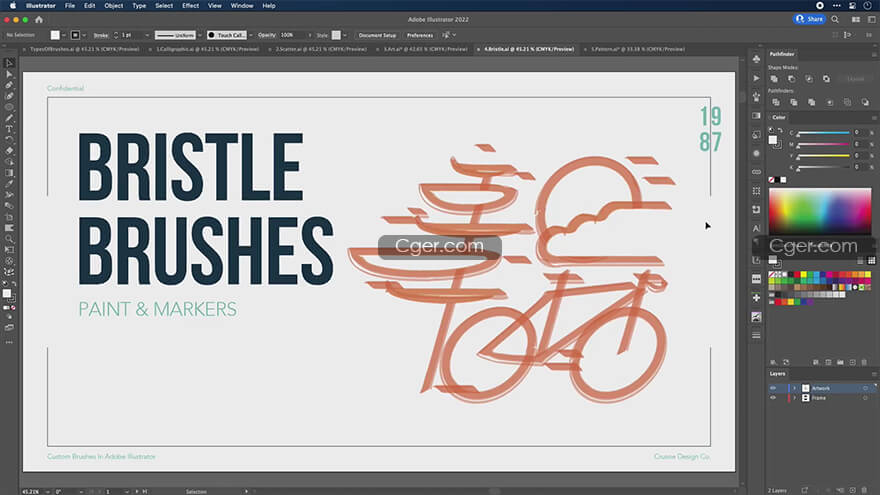Click the Unite shape mode icon

774,79
